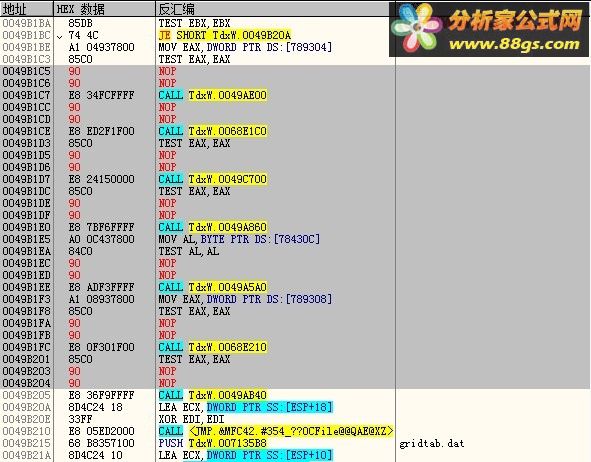
Task: Select the CALL TdxW.0068E210 row
Action: [198, 347]
